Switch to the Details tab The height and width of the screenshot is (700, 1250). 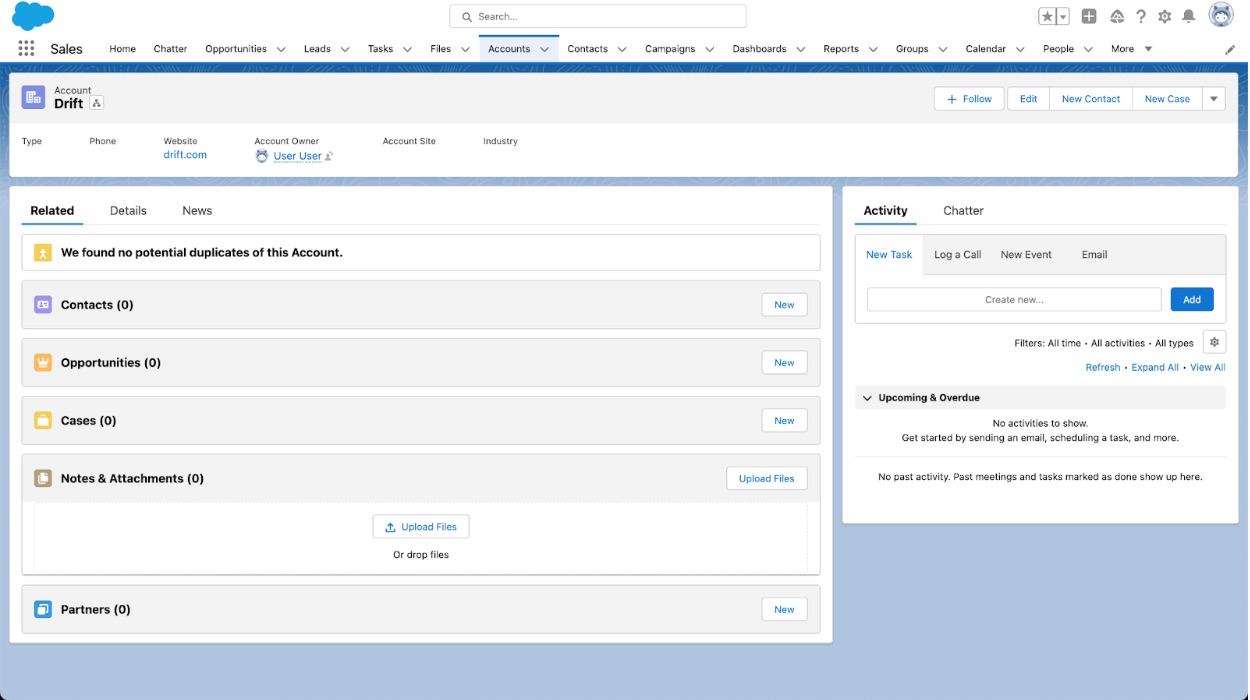(x=128, y=211)
